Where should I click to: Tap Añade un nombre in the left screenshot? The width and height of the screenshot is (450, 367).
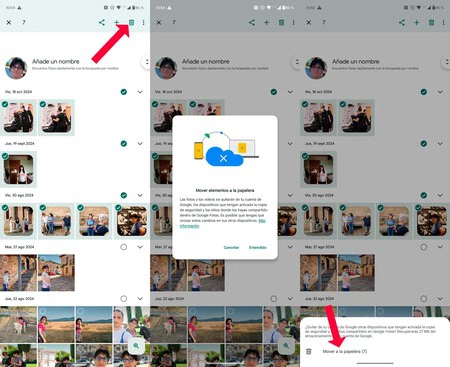pos(56,61)
